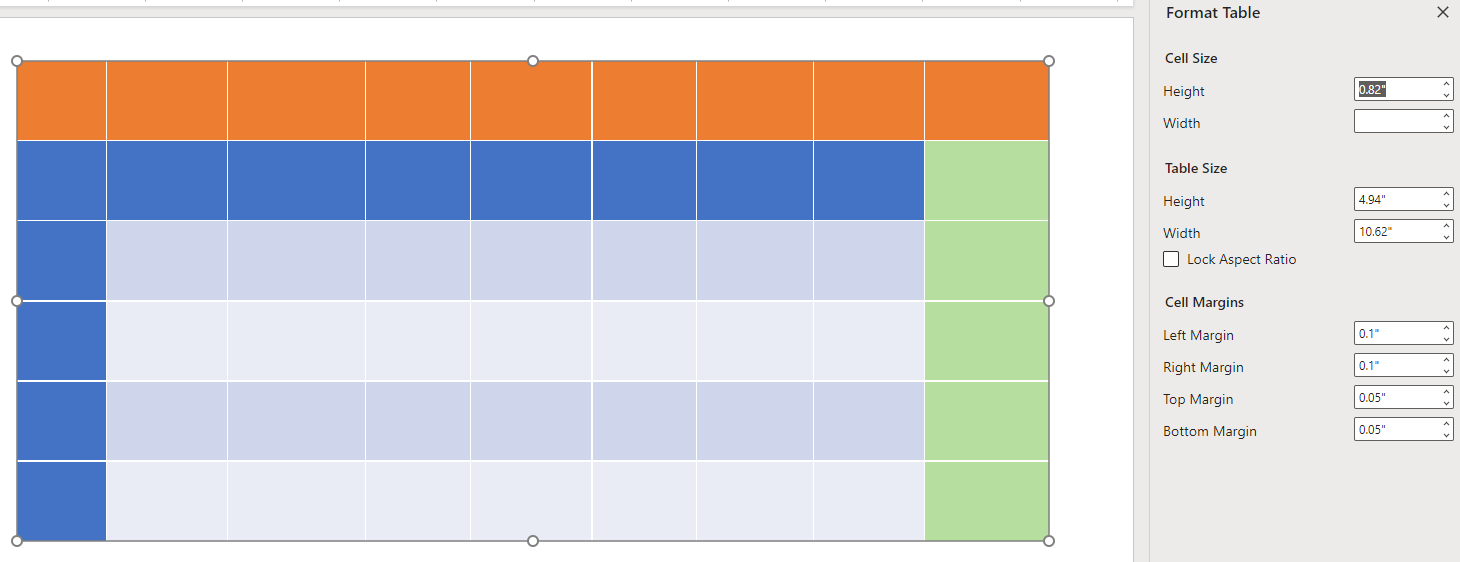Viewport: 1460px width, 562px height.
Task: Click the Table Size Width field
Action: click(1397, 232)
